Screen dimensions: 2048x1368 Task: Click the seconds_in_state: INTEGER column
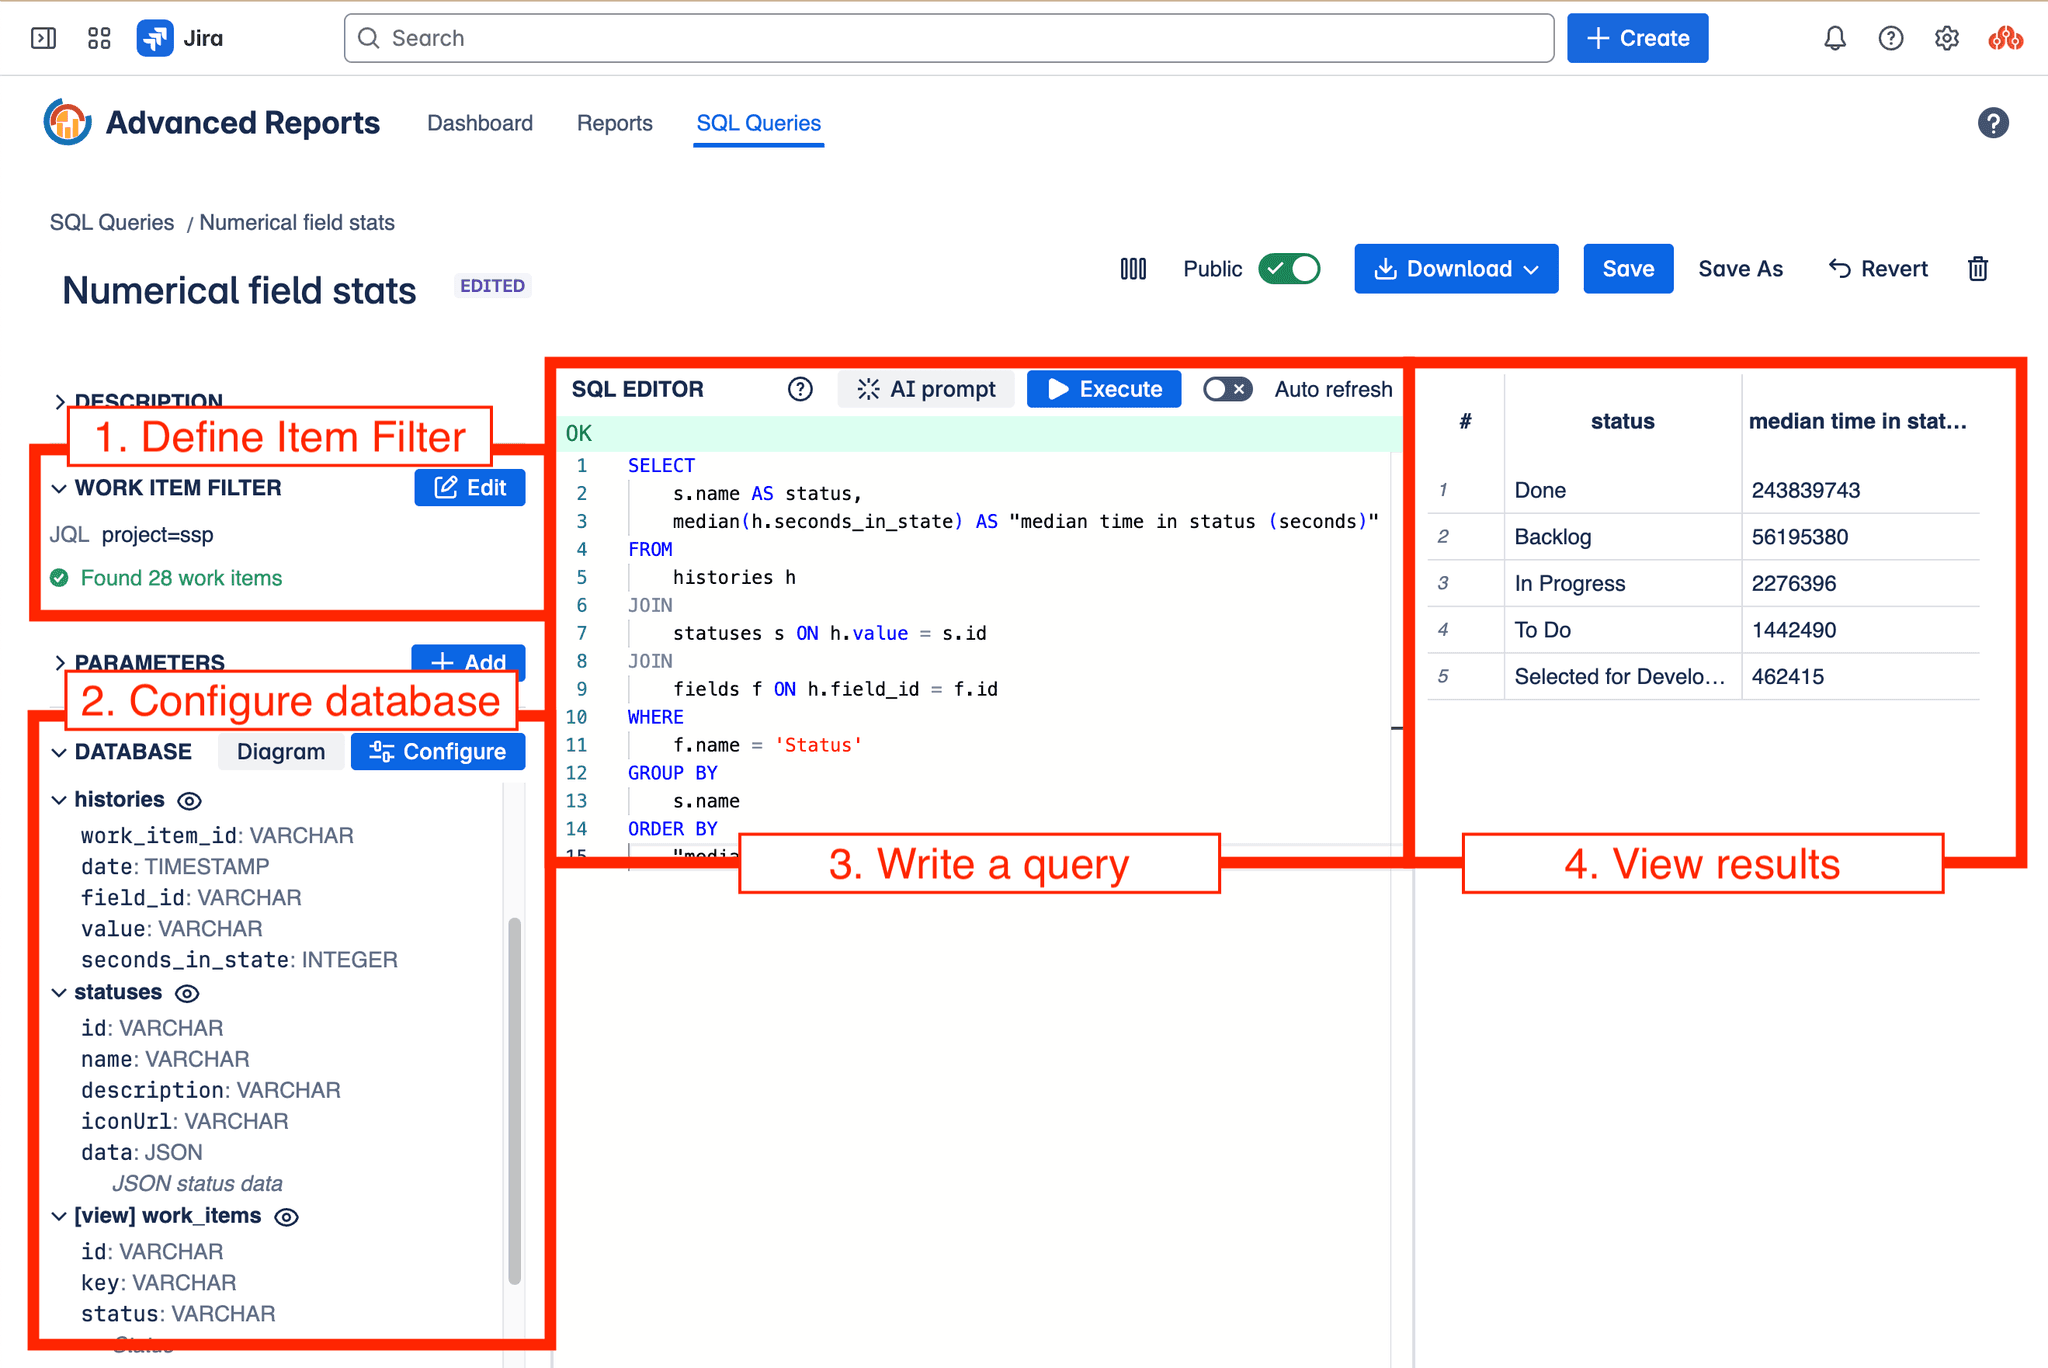(x=239, y=960)
